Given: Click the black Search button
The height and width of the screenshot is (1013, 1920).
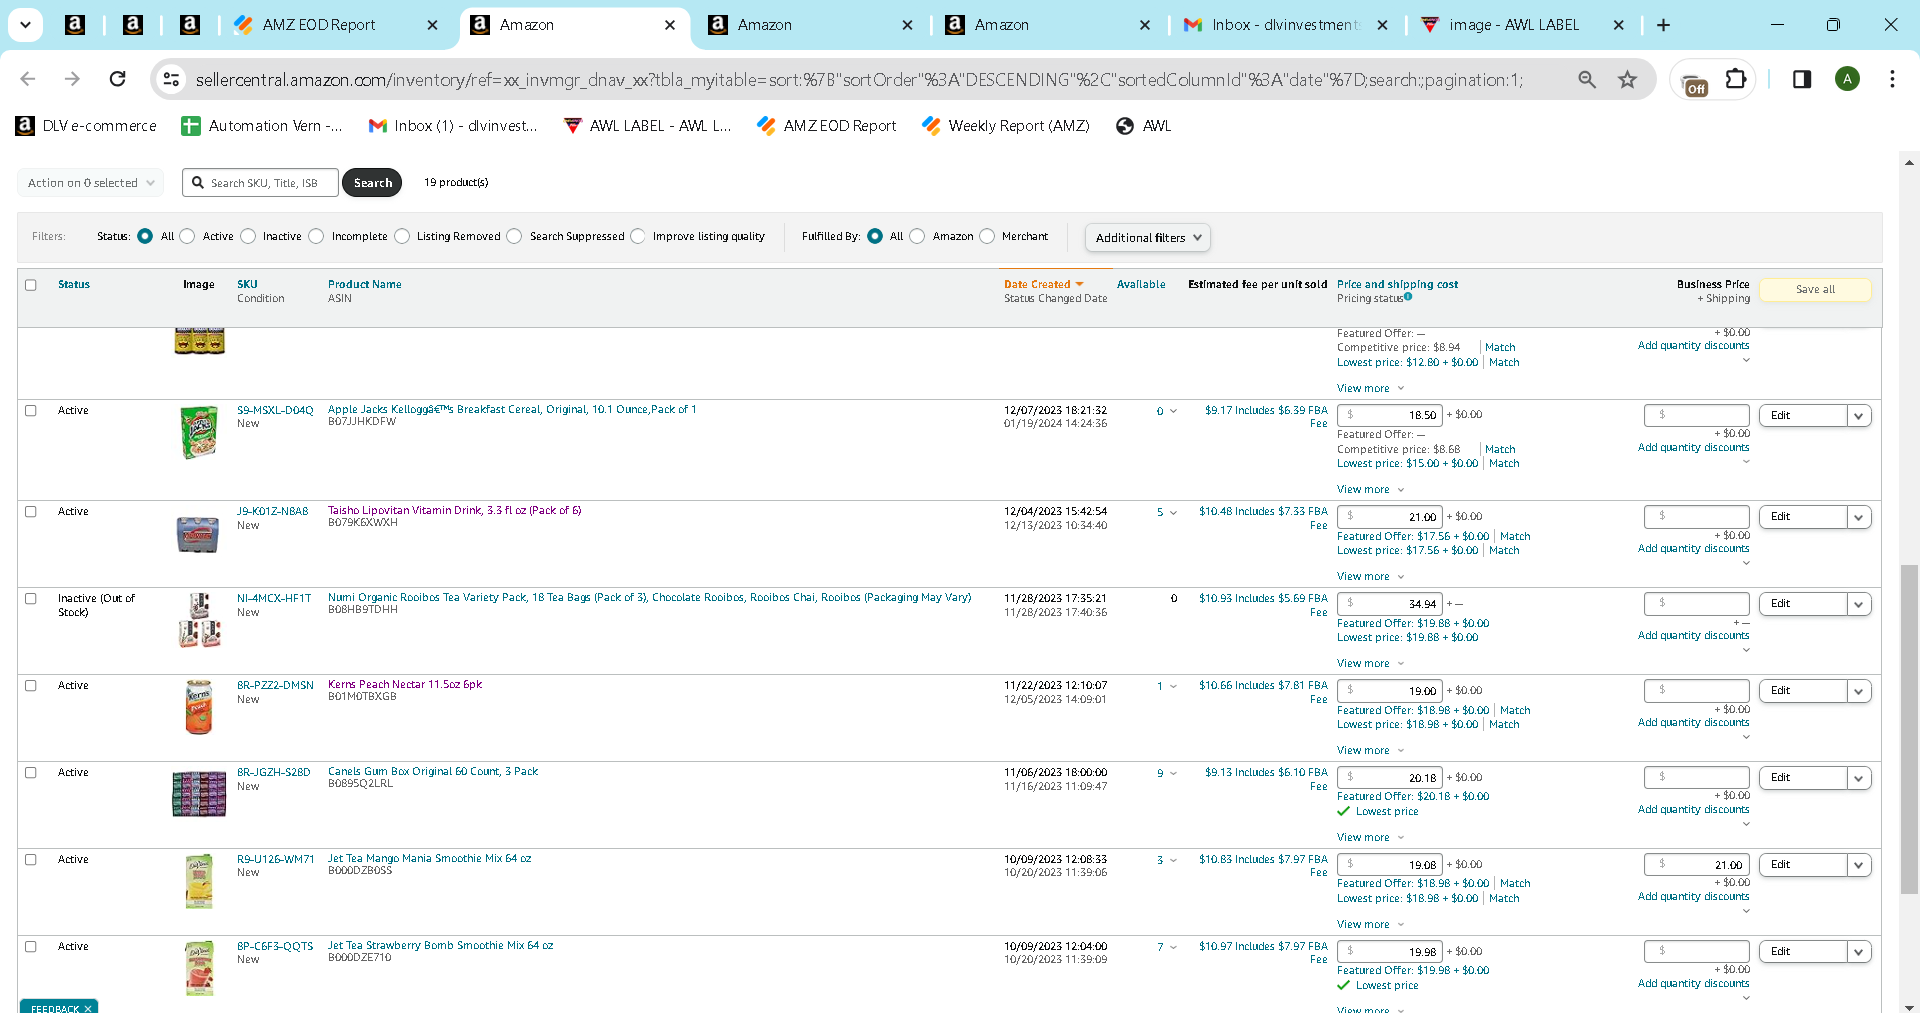Looking at the screenshot, I should click(372, 183).
